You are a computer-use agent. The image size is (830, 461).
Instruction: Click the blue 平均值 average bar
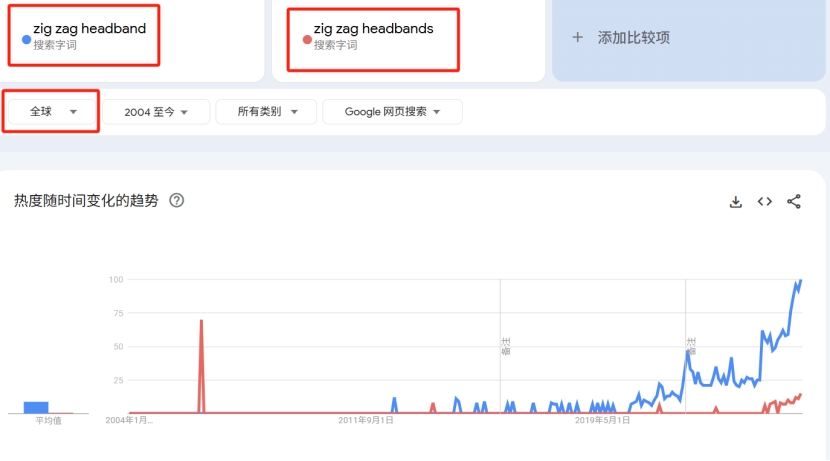36,407
